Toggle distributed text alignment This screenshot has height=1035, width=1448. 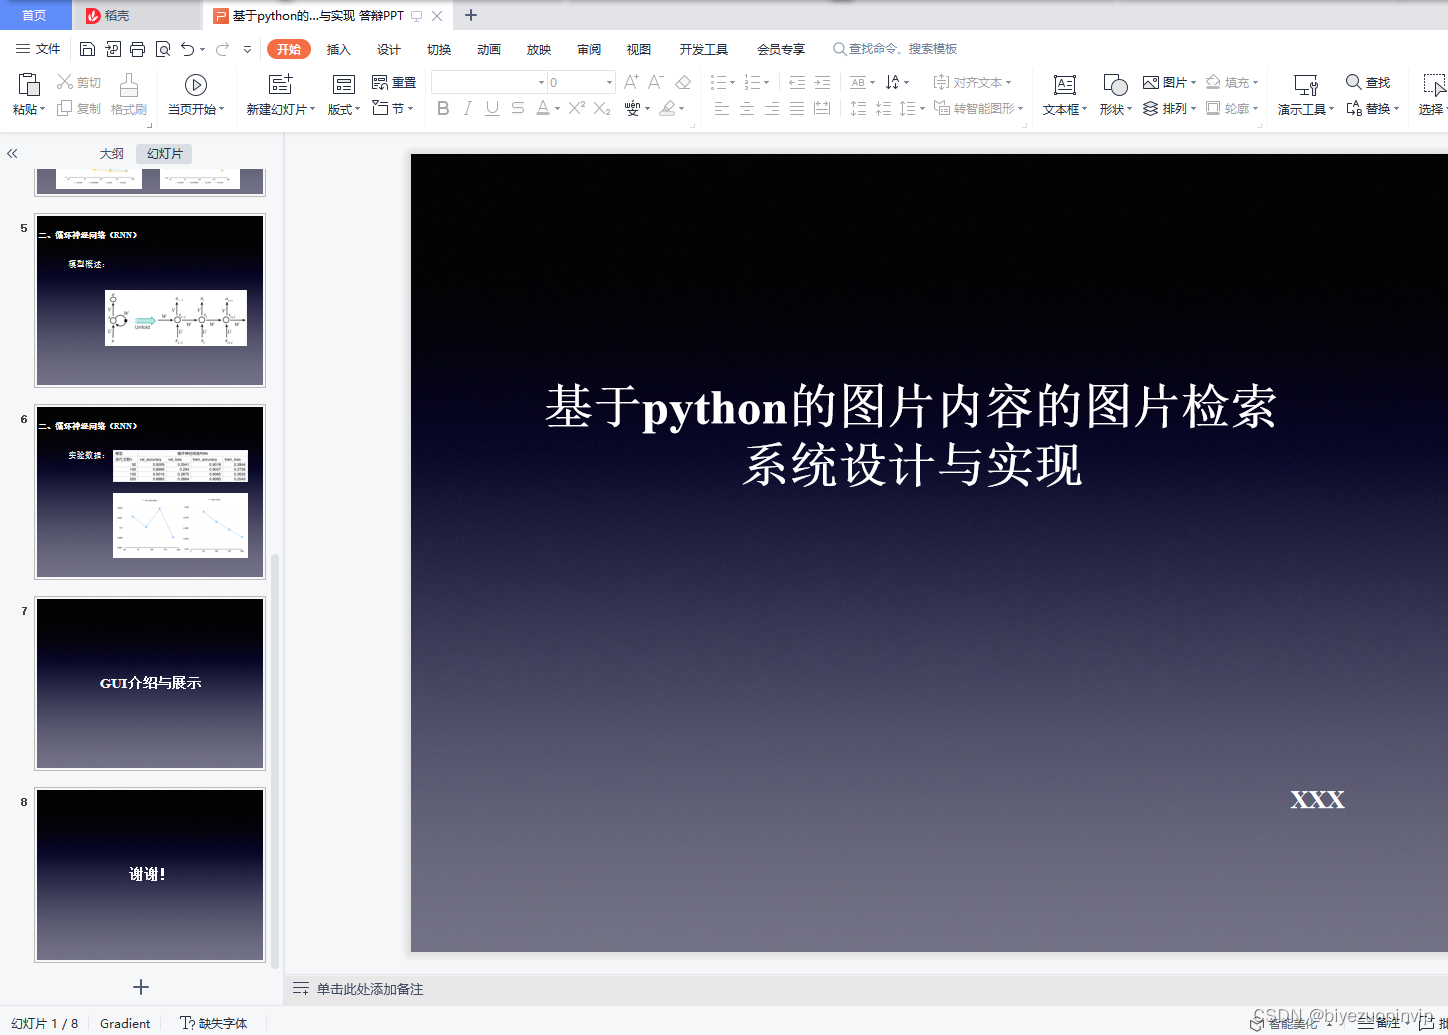coord(822,108)
